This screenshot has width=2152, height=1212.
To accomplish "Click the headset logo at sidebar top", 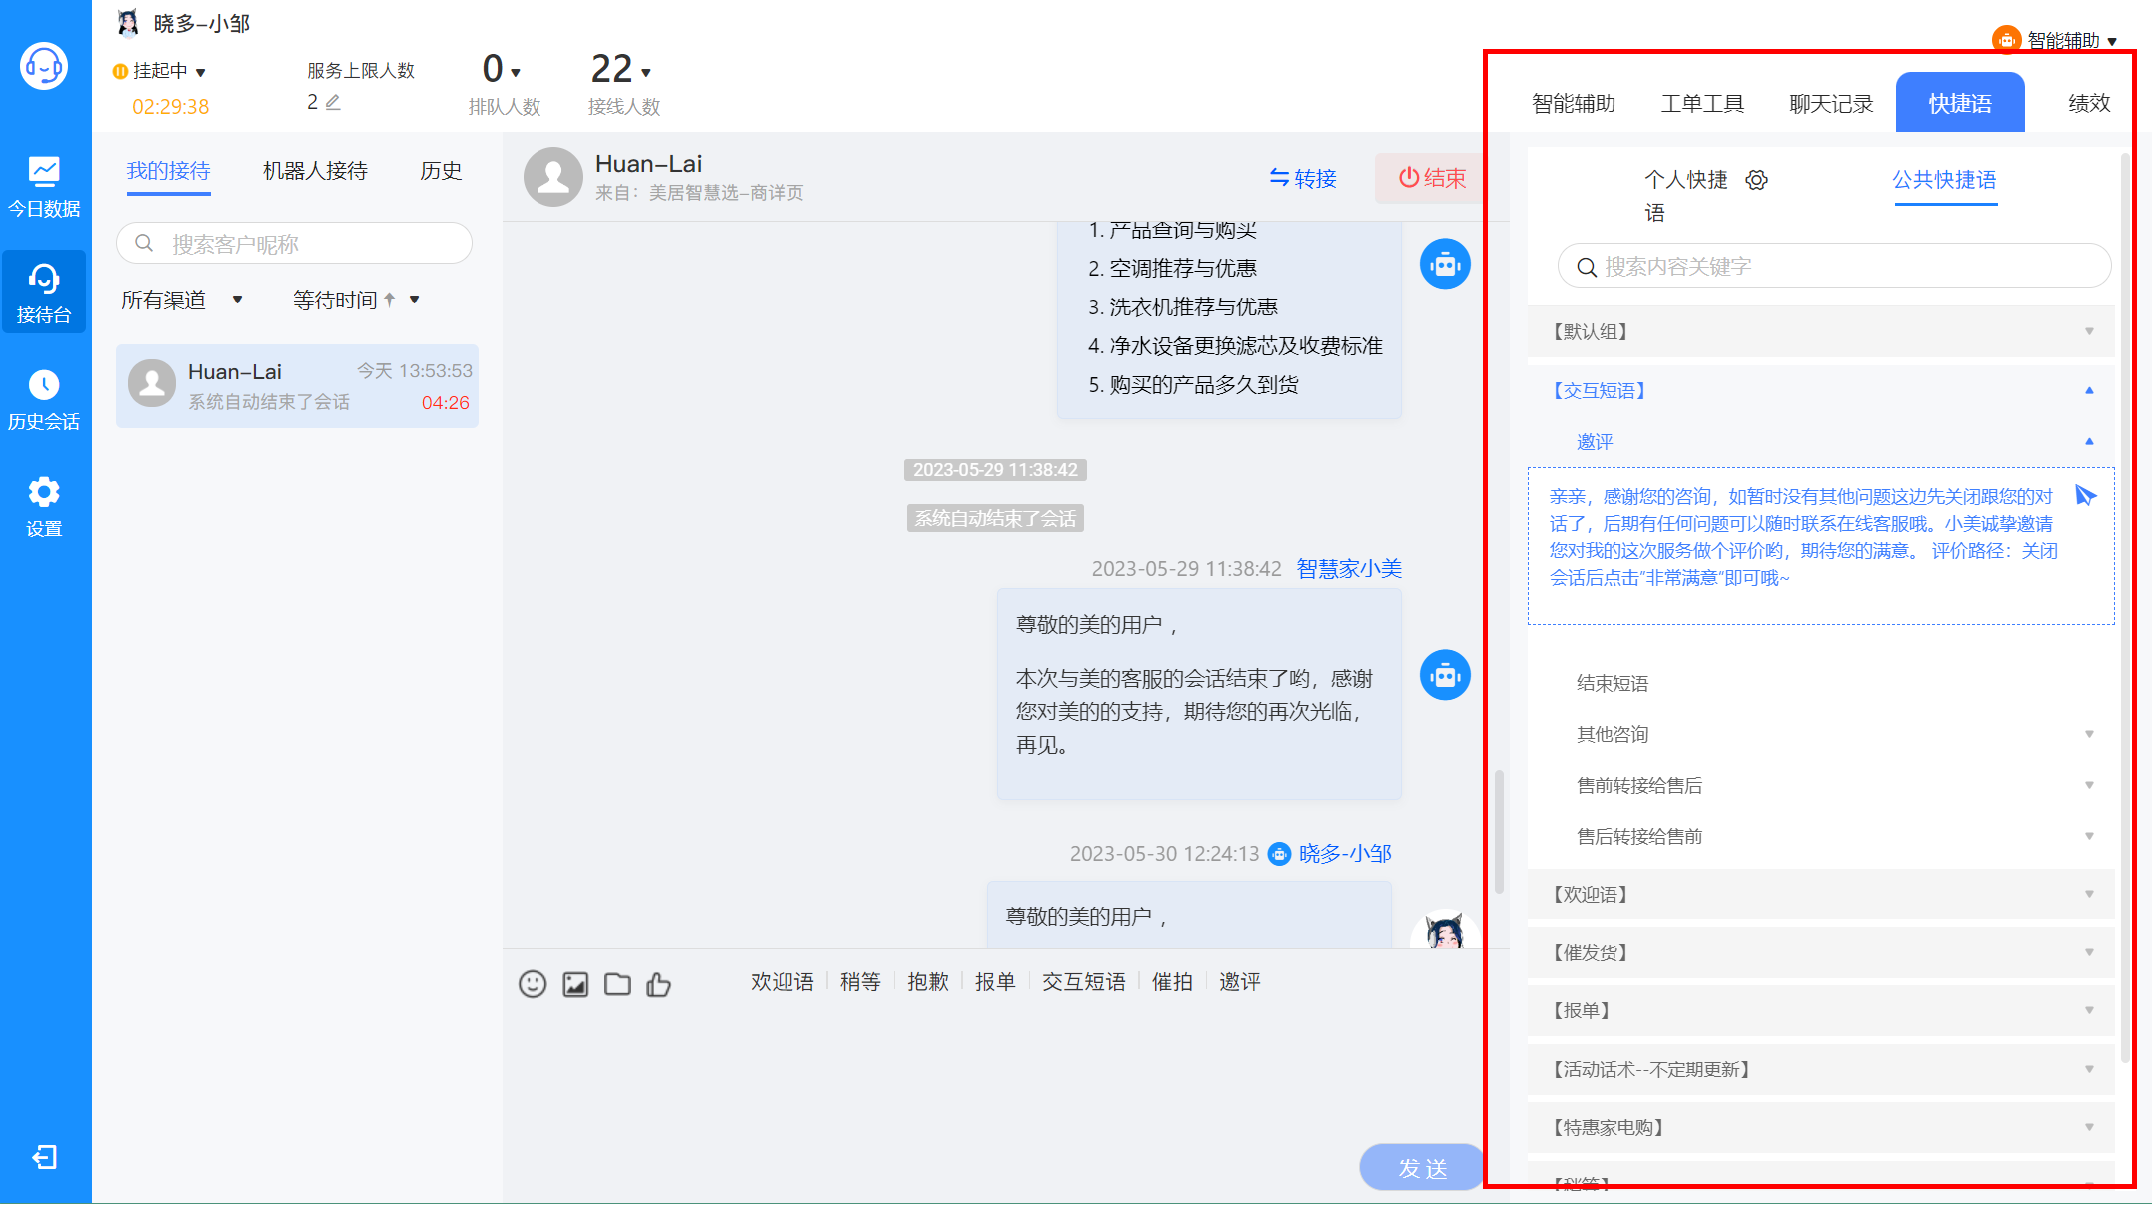I will click(x=44, y=67).
